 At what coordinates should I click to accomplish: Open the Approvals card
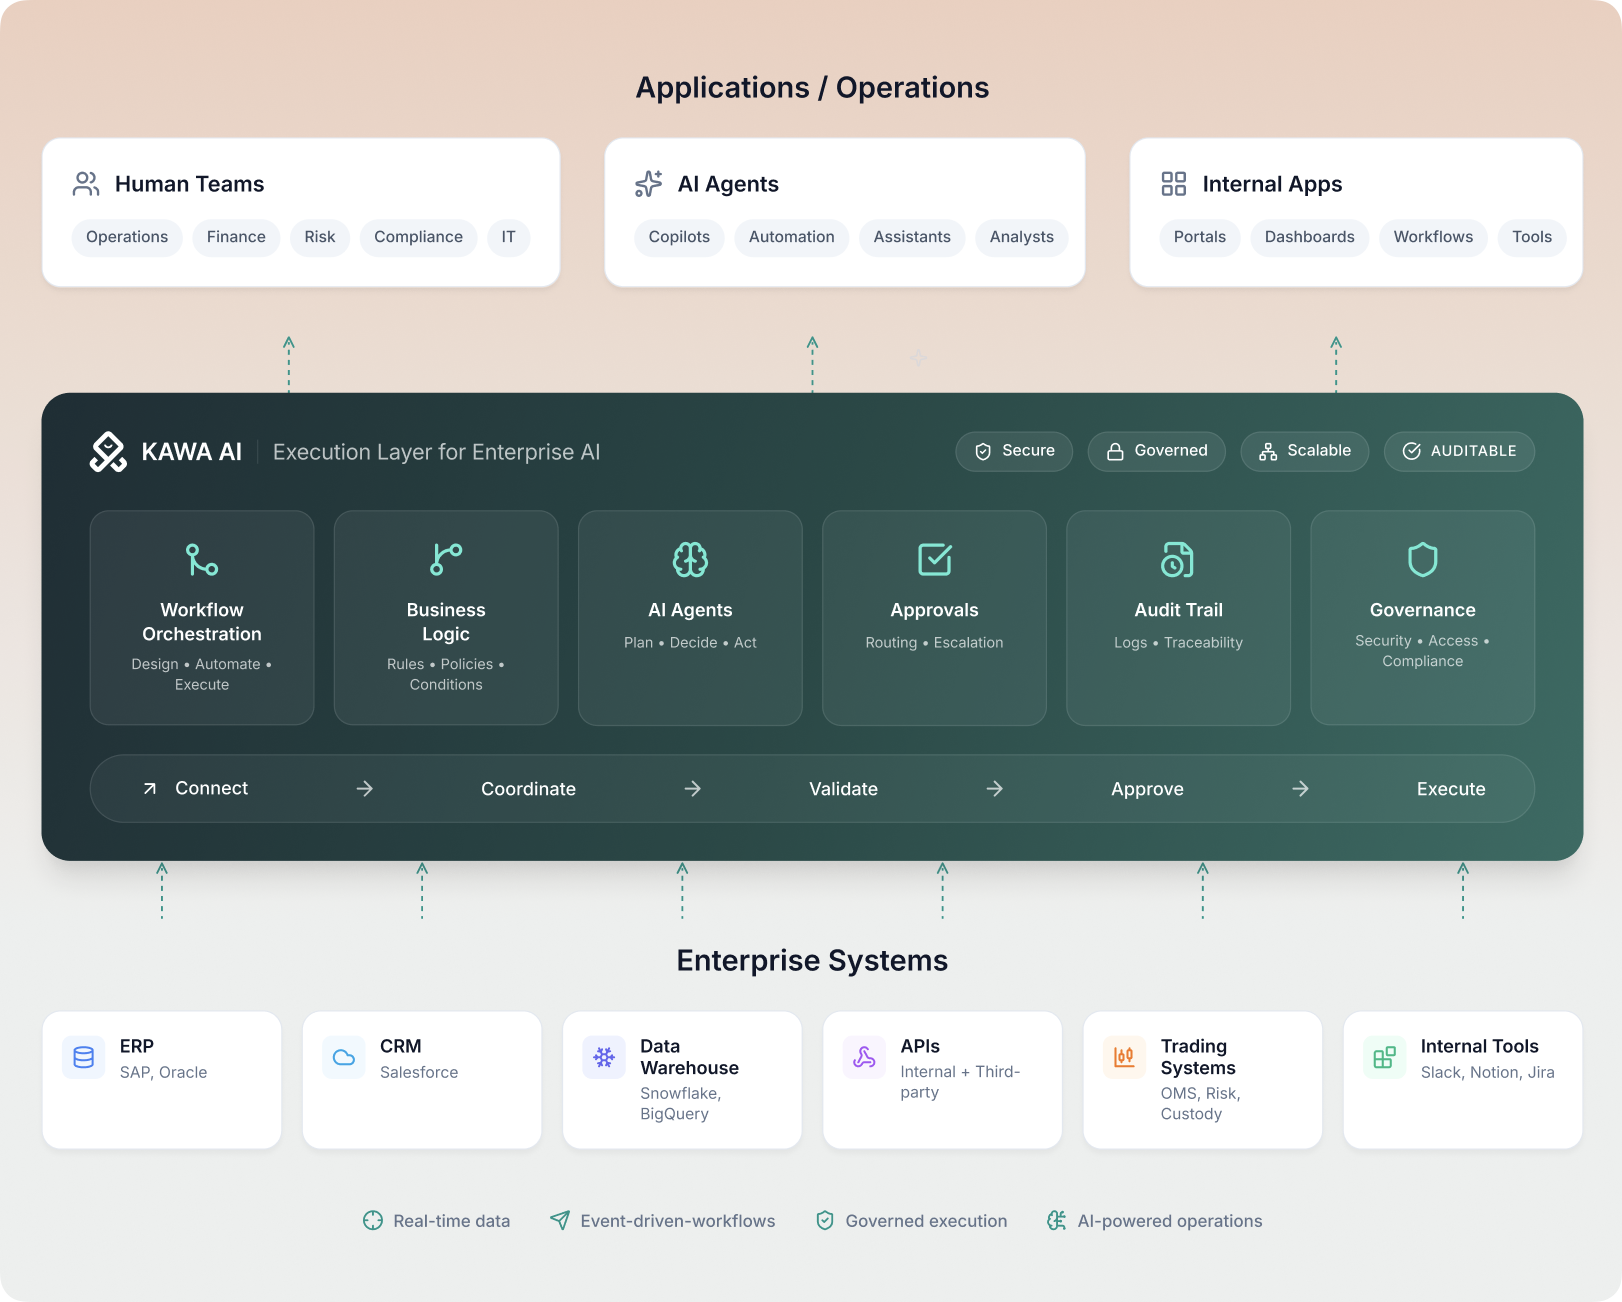(x=934, y=617)
